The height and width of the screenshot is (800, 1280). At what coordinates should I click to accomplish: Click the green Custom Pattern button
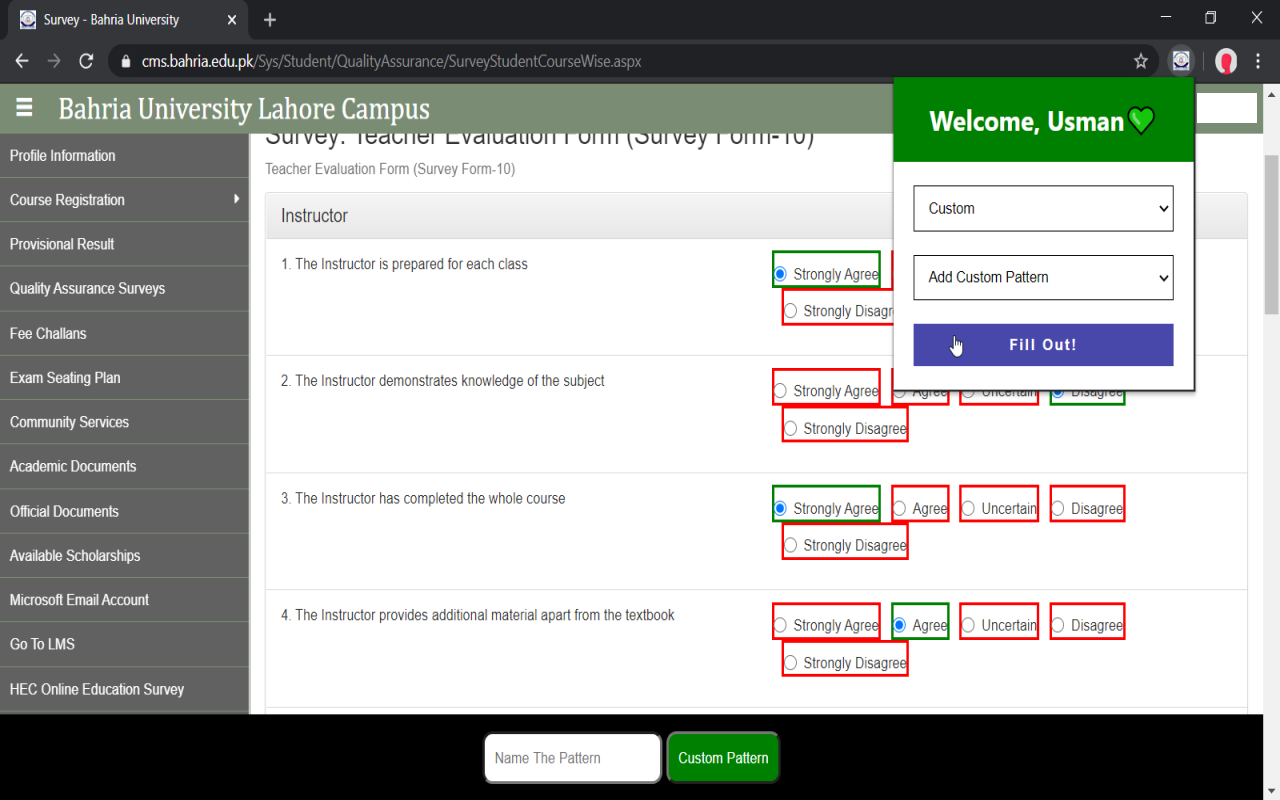(x=723, y=758)
